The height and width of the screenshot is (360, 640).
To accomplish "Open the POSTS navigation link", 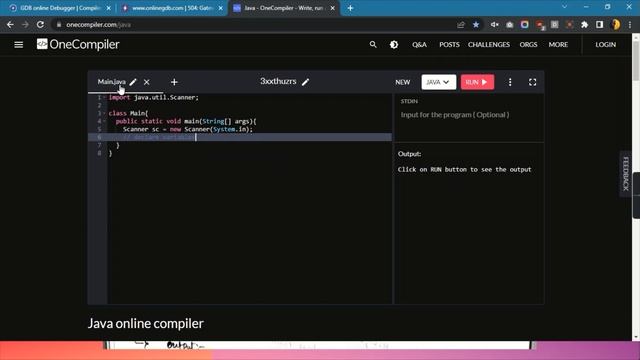I will pos(449,44).
